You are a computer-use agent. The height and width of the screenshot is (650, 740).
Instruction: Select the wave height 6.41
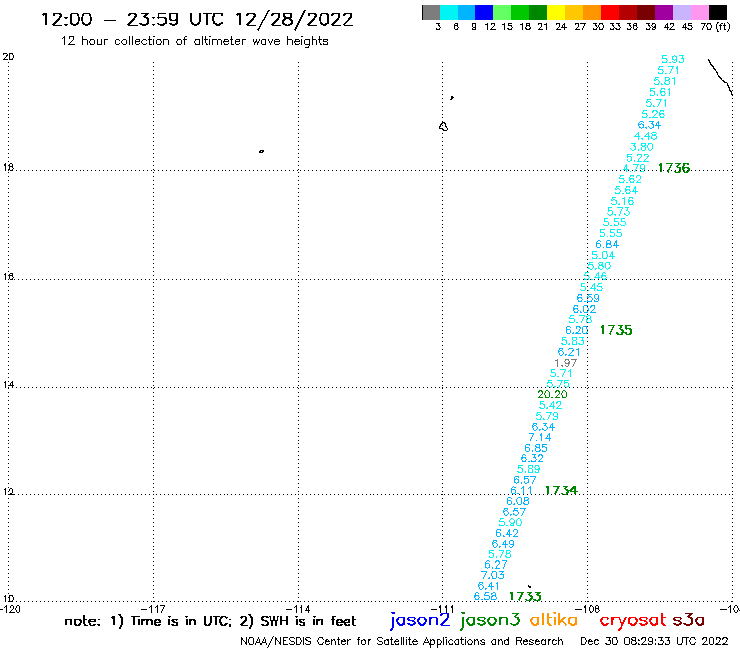[489, 586]
